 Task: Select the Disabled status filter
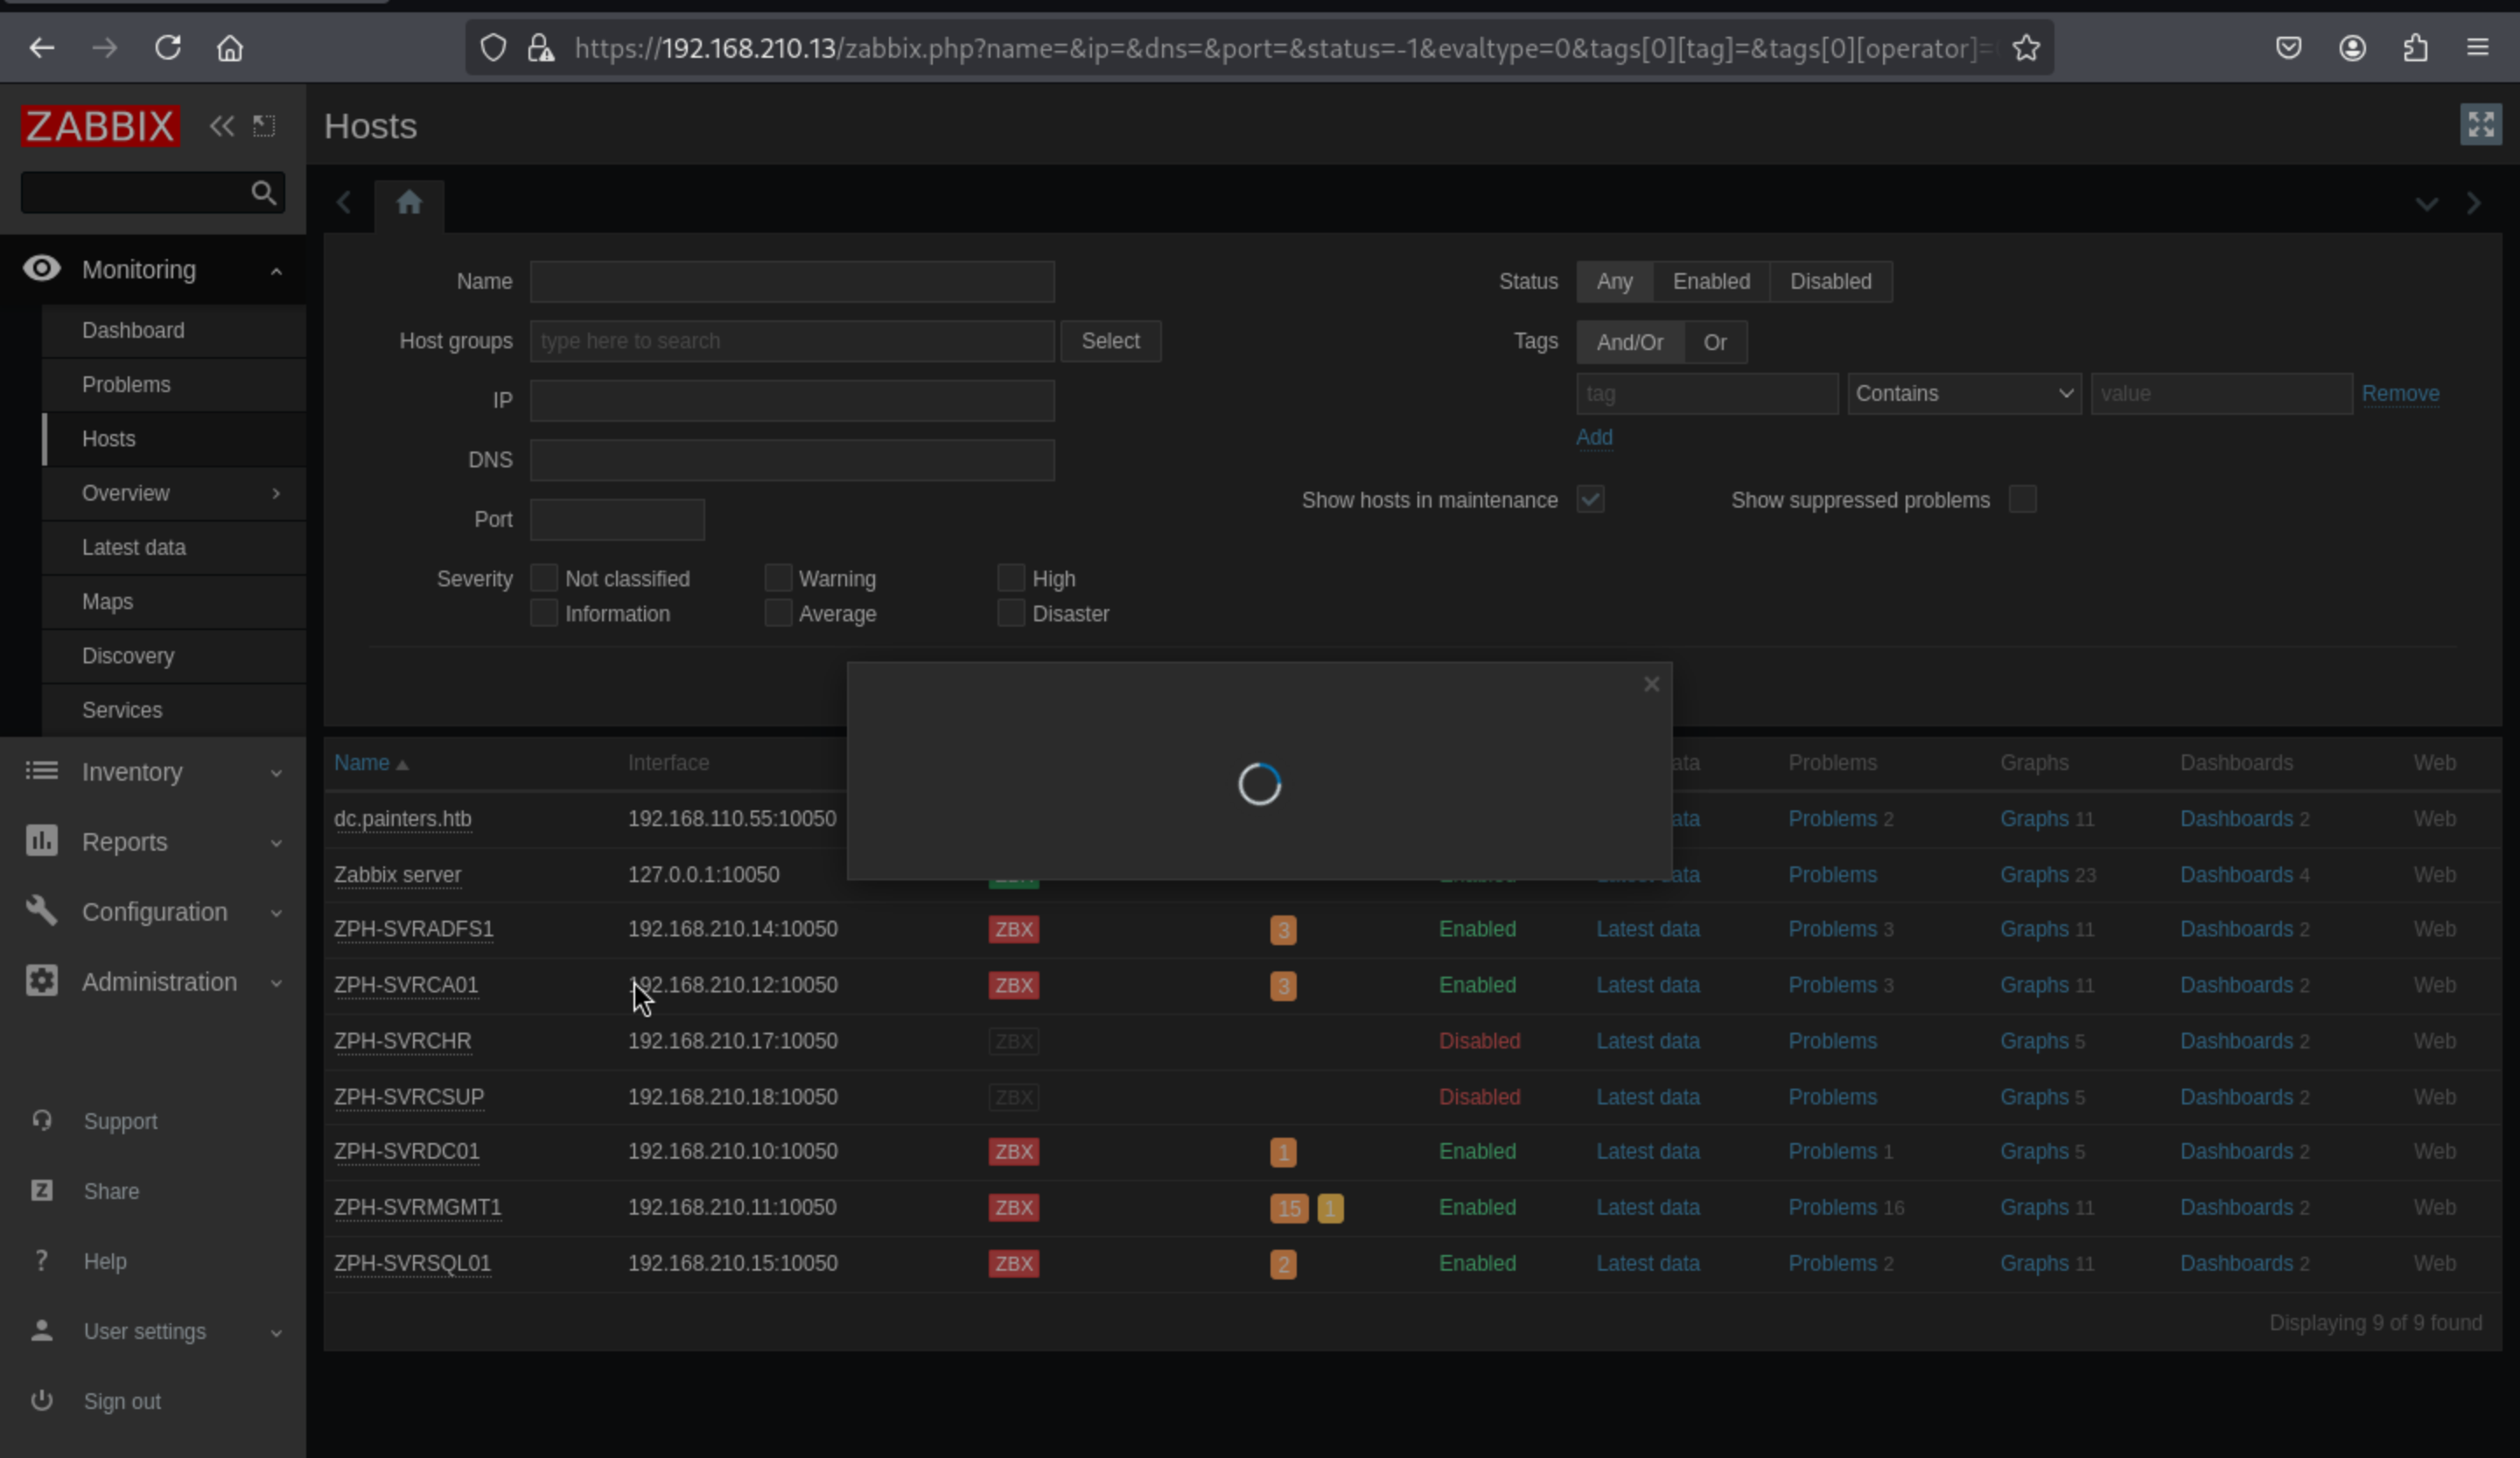coord(1830,282)
